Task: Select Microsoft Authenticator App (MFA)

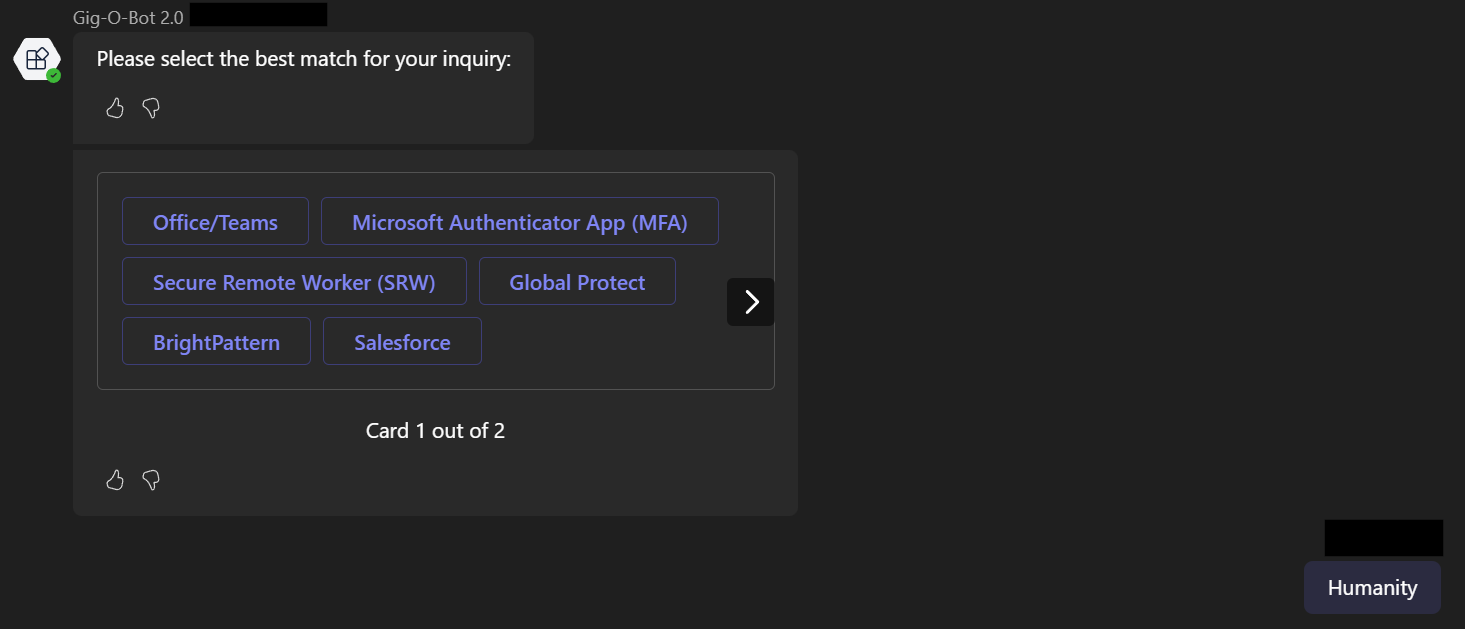Action: point(519,222)
